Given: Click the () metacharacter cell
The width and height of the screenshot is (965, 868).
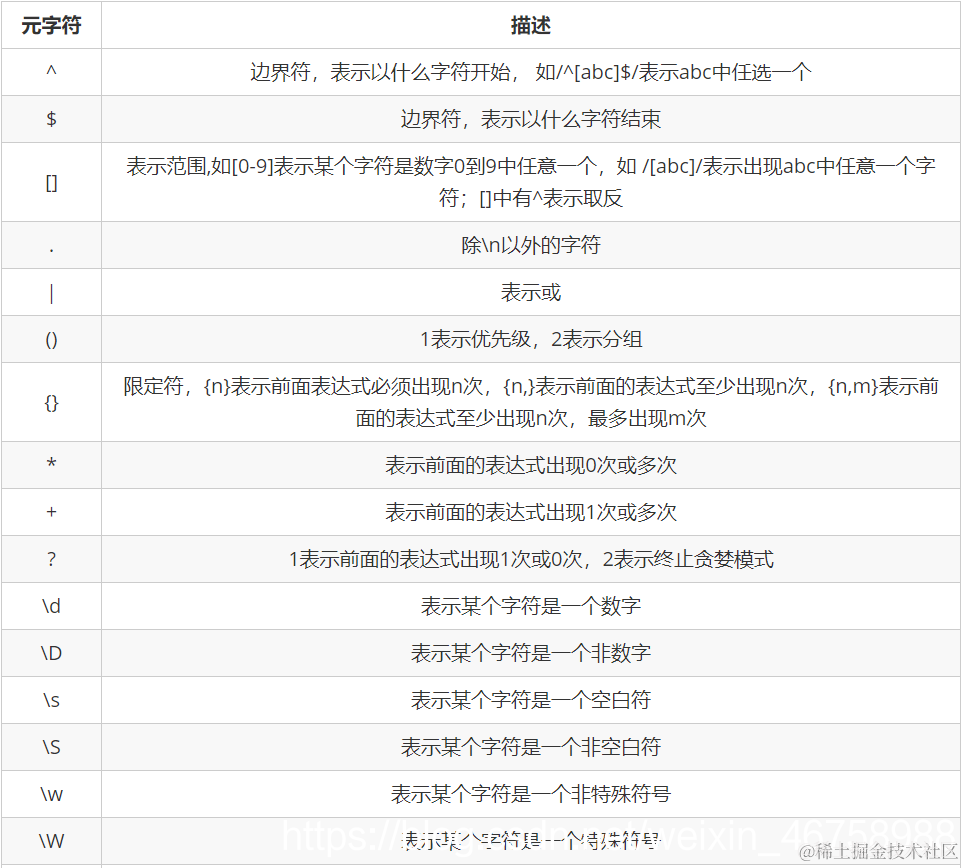Looking at the screenshot, I should point(52,340).
